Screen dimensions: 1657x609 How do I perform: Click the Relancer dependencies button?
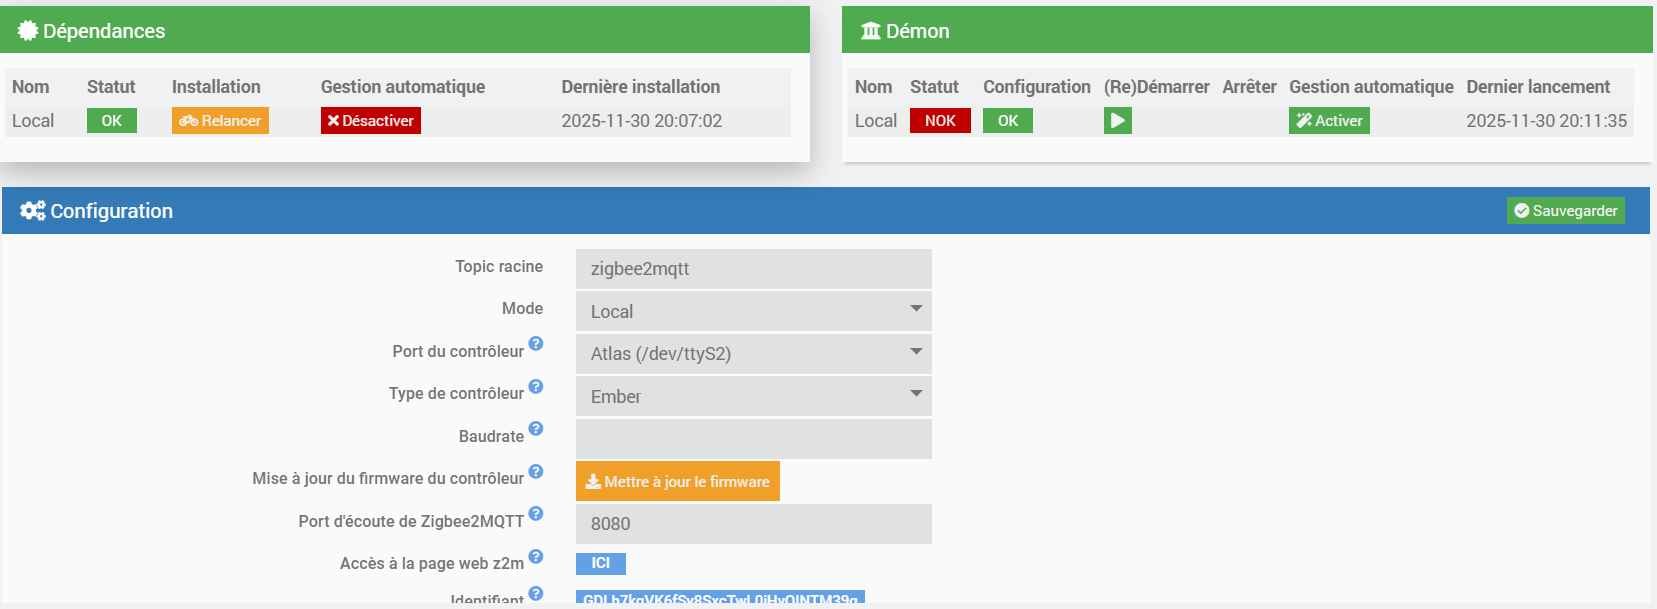[220, 121]
